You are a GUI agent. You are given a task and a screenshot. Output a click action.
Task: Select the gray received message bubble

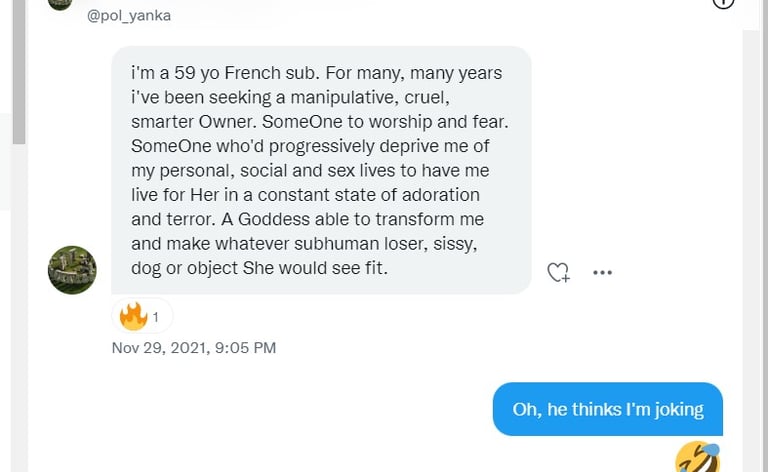(x=320, y=170)
